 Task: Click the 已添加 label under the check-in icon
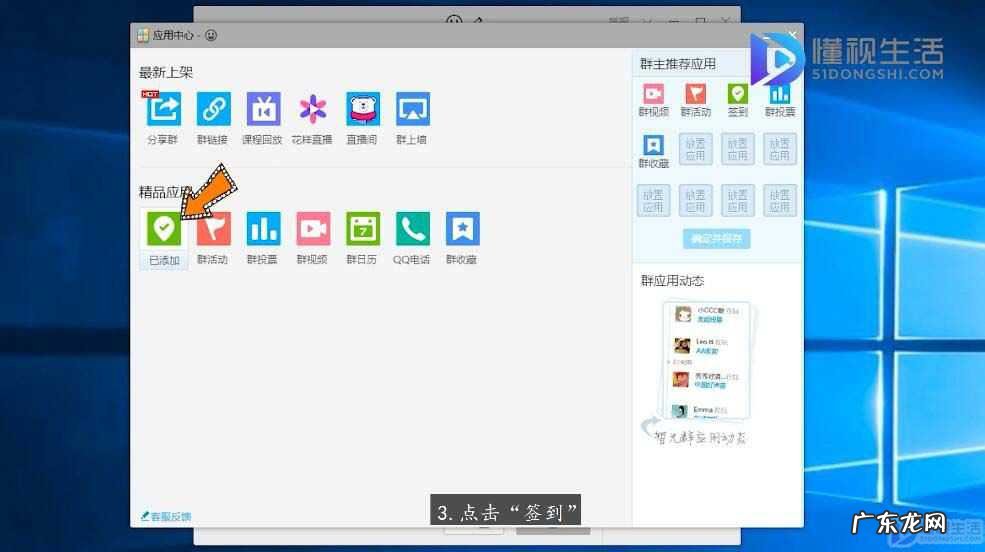click(x=164, y=260)
